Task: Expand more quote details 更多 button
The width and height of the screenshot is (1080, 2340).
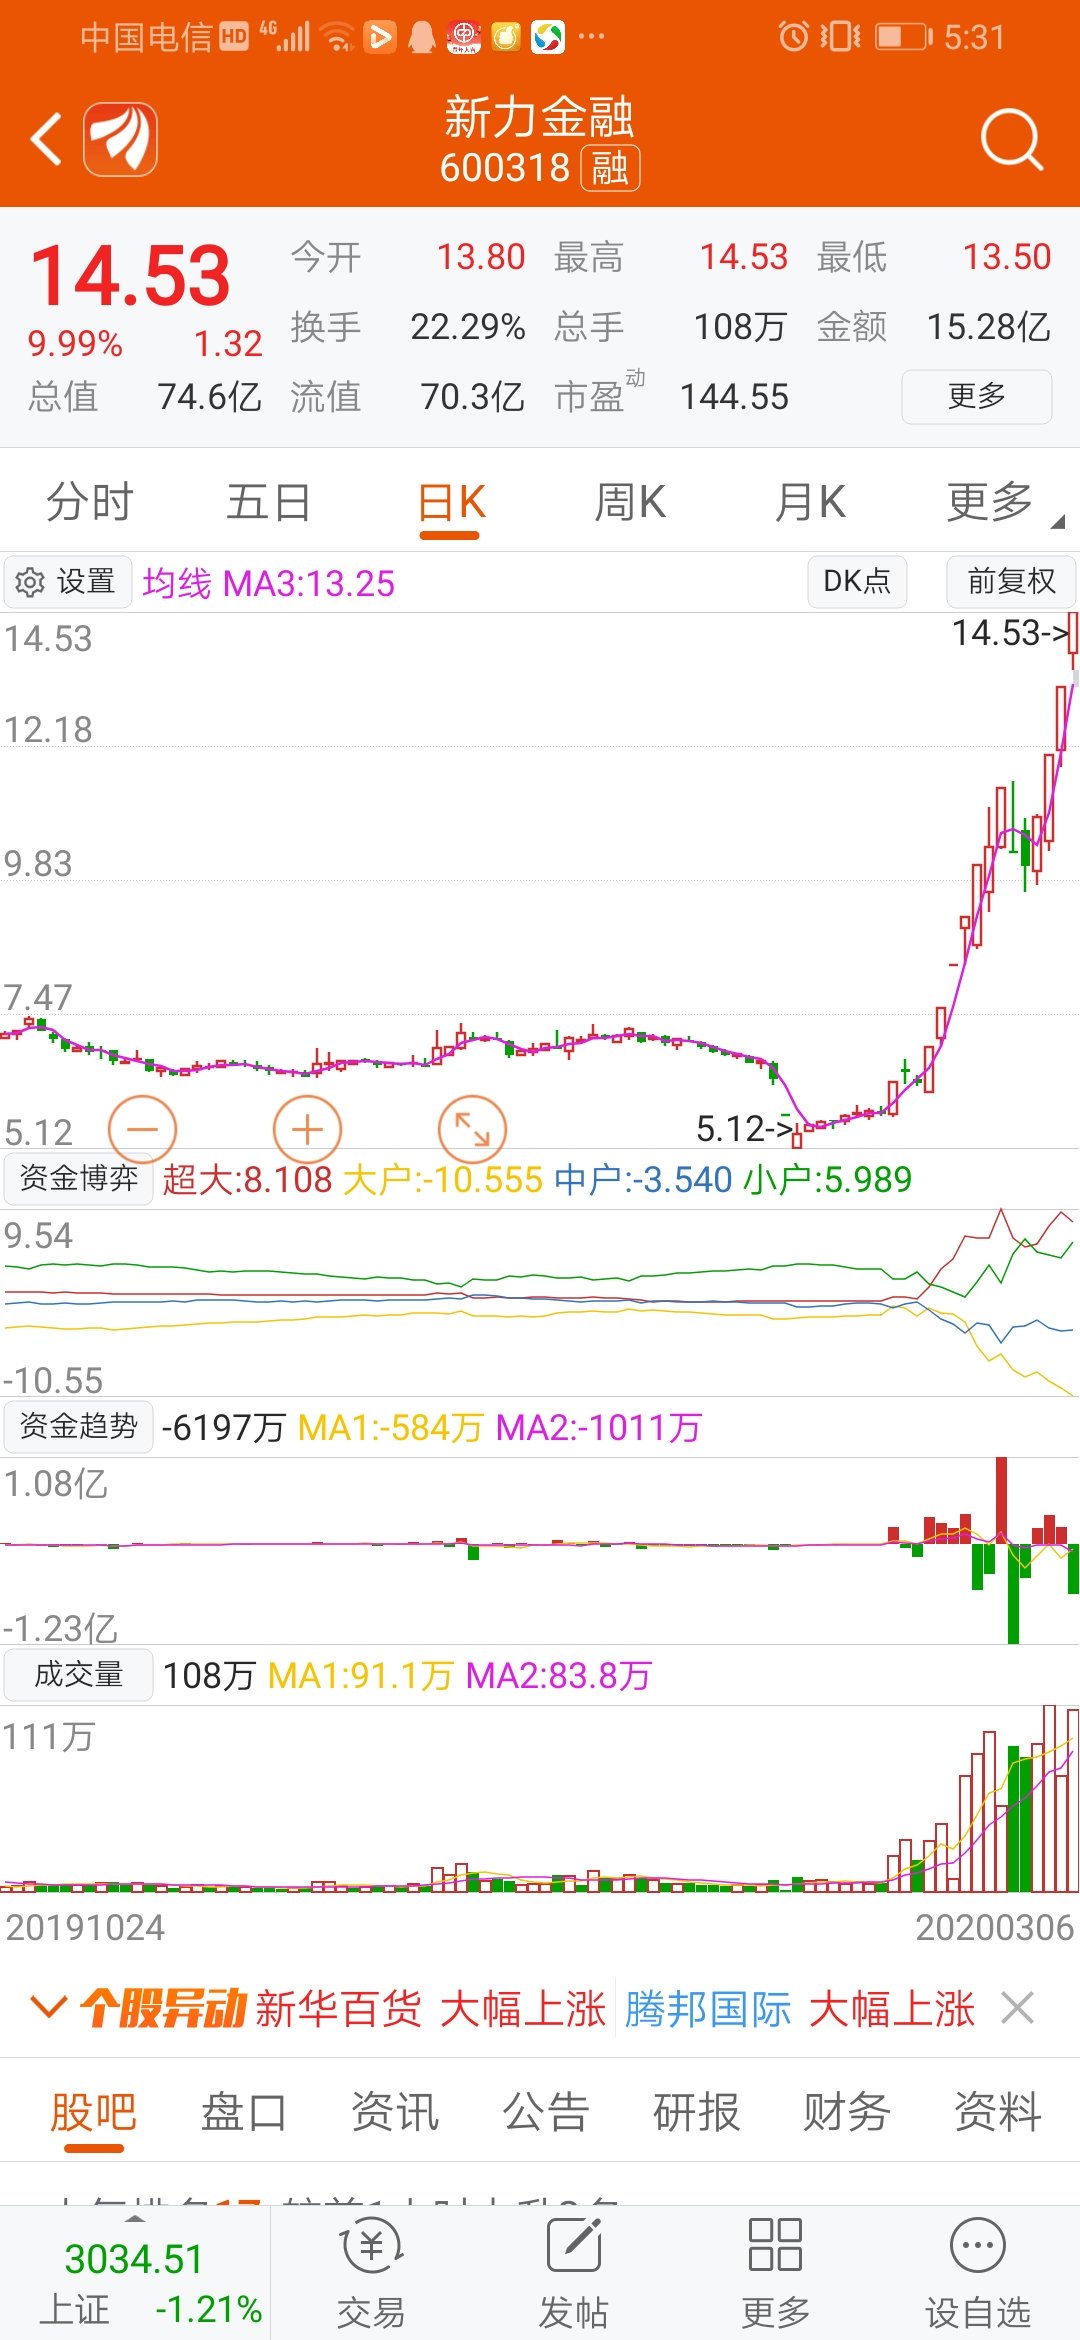Action: 976,396
